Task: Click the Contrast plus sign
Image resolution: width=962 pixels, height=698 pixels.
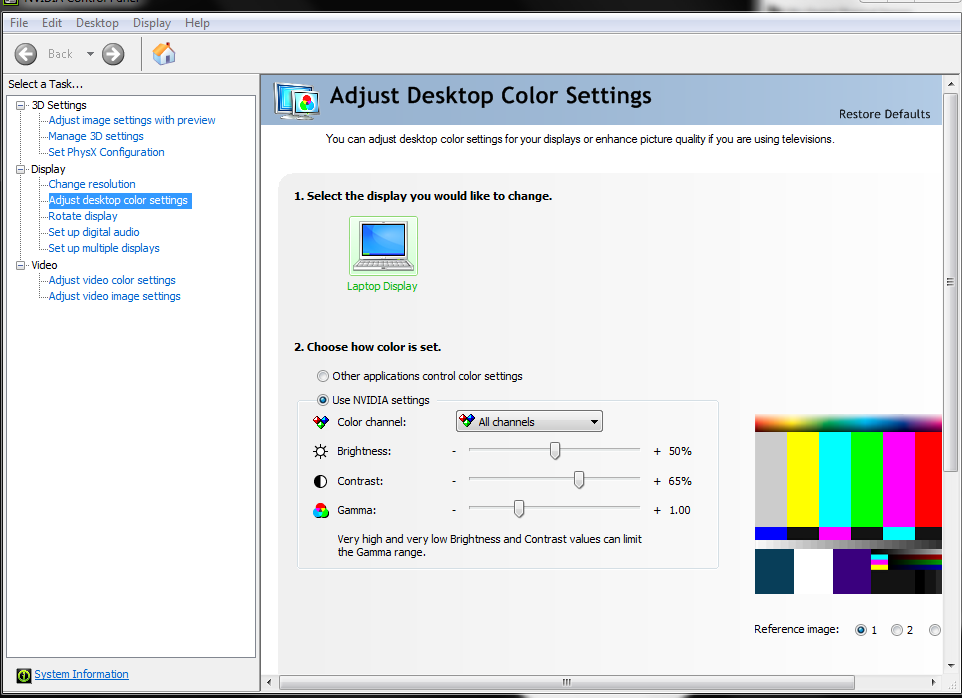Action: (x=657, y=481)
